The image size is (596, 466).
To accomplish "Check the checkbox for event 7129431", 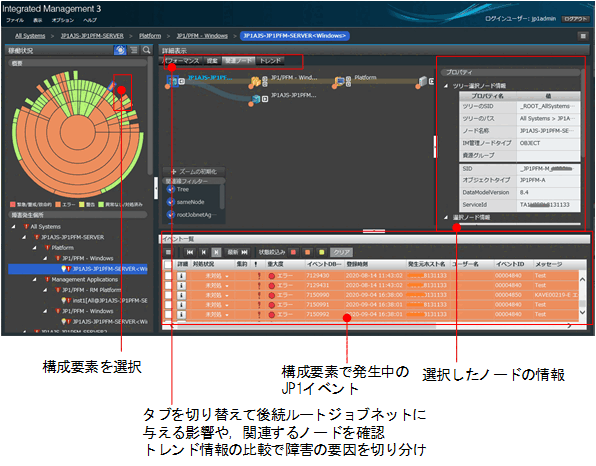I will [x=168, y=285].
